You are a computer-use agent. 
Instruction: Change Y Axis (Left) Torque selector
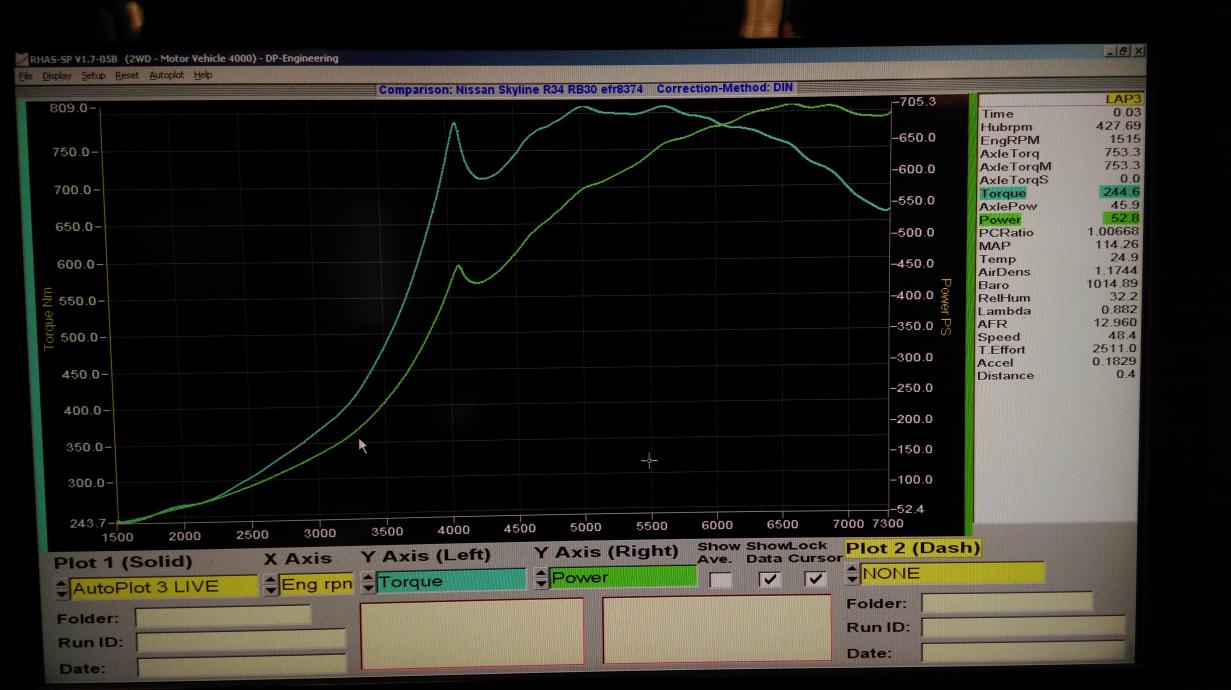[x=450, y=581]
